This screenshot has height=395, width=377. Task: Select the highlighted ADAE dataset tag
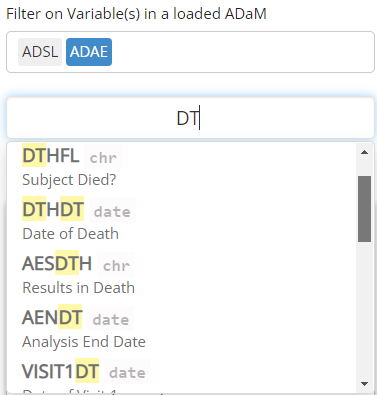(89, 52)
